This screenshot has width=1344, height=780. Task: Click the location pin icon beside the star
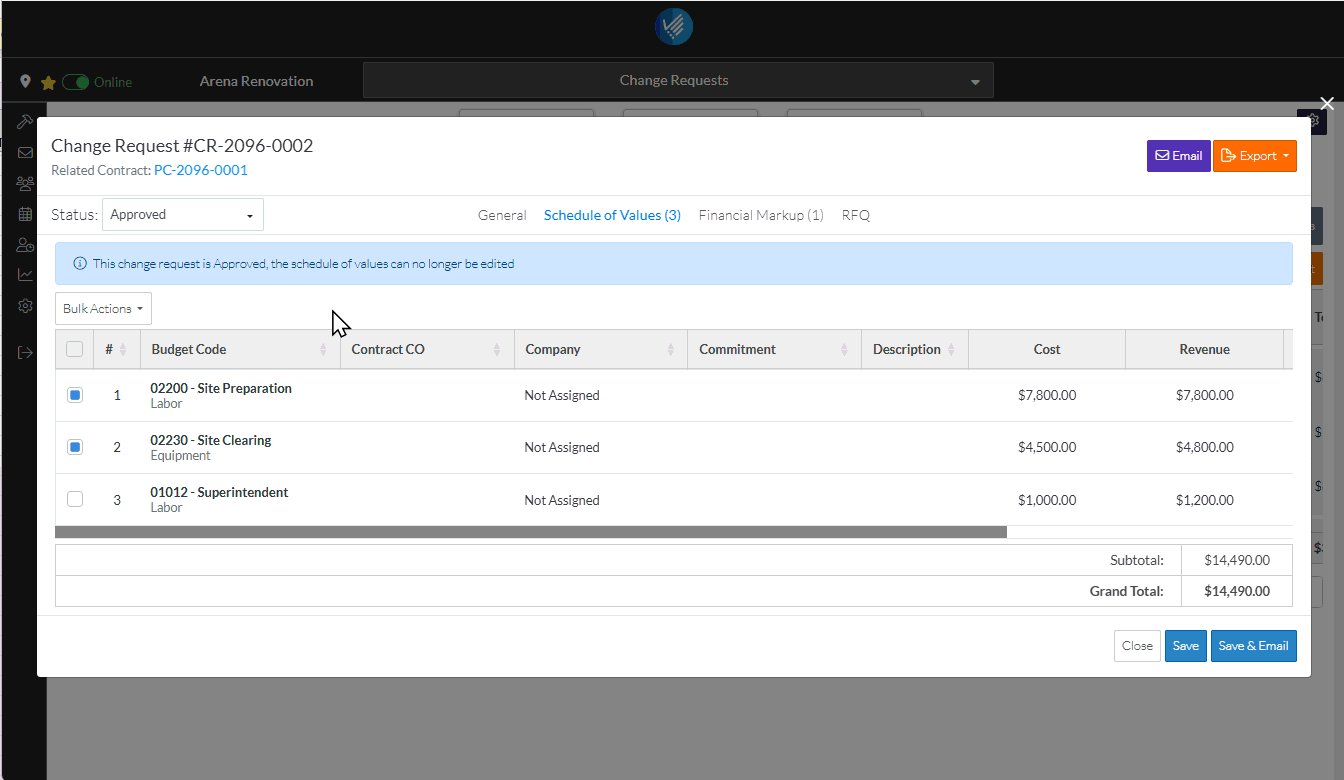pos(25,82)
